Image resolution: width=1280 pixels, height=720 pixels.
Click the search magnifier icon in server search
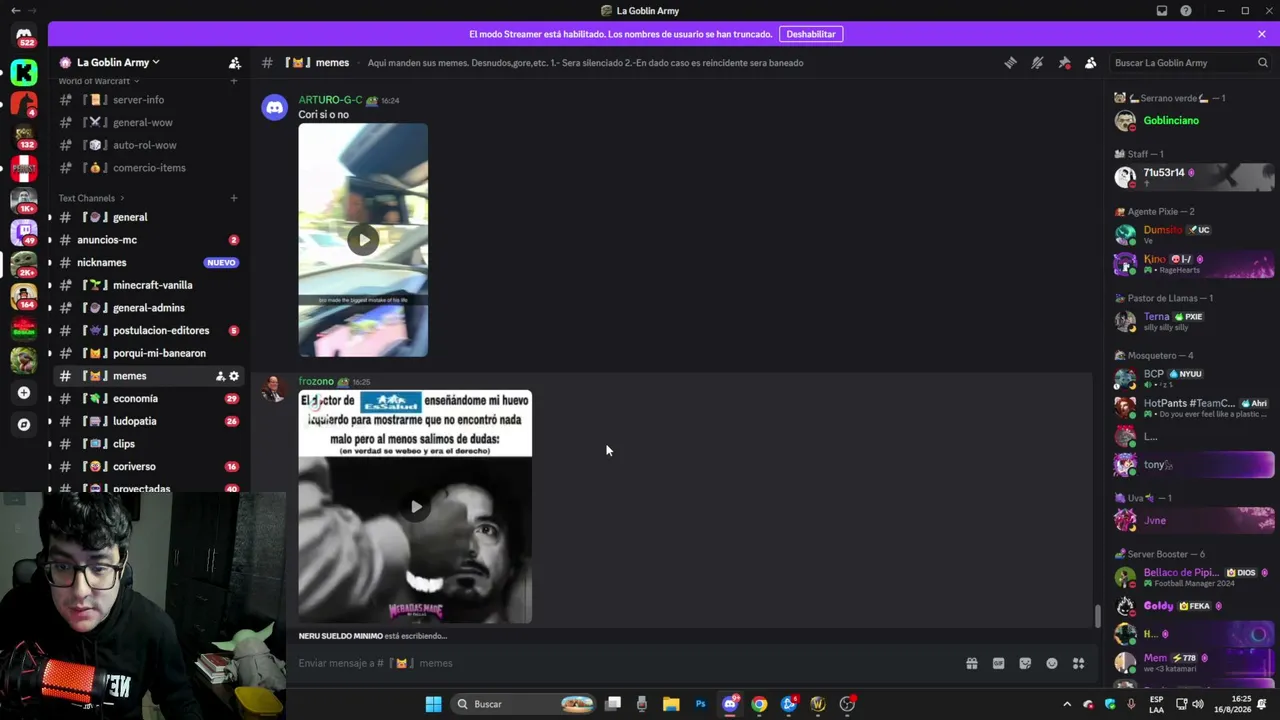tap(1262, 62)
